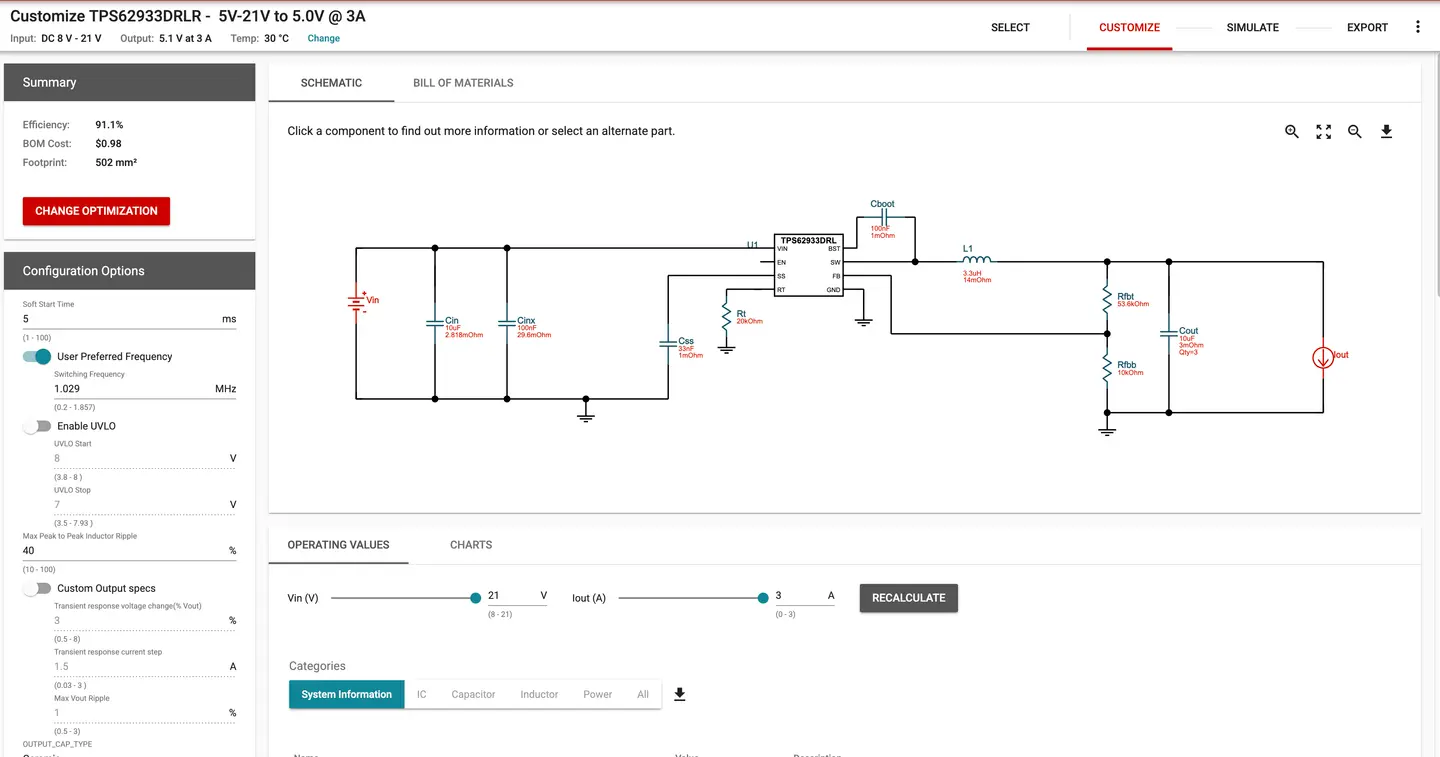Select the Cin input capacitor symbol
Viewport: 1440px width, 757px height.
coord(435,324)
